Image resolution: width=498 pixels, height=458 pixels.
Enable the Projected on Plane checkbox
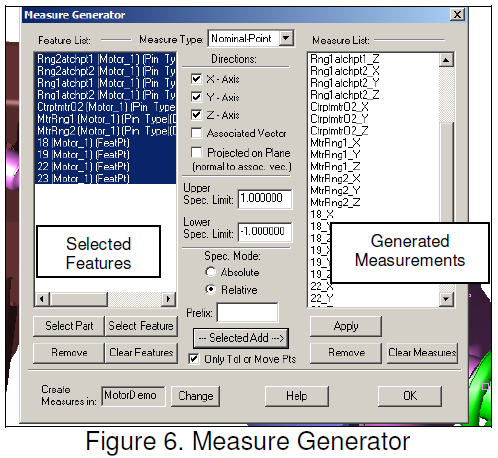click(196, 152)
